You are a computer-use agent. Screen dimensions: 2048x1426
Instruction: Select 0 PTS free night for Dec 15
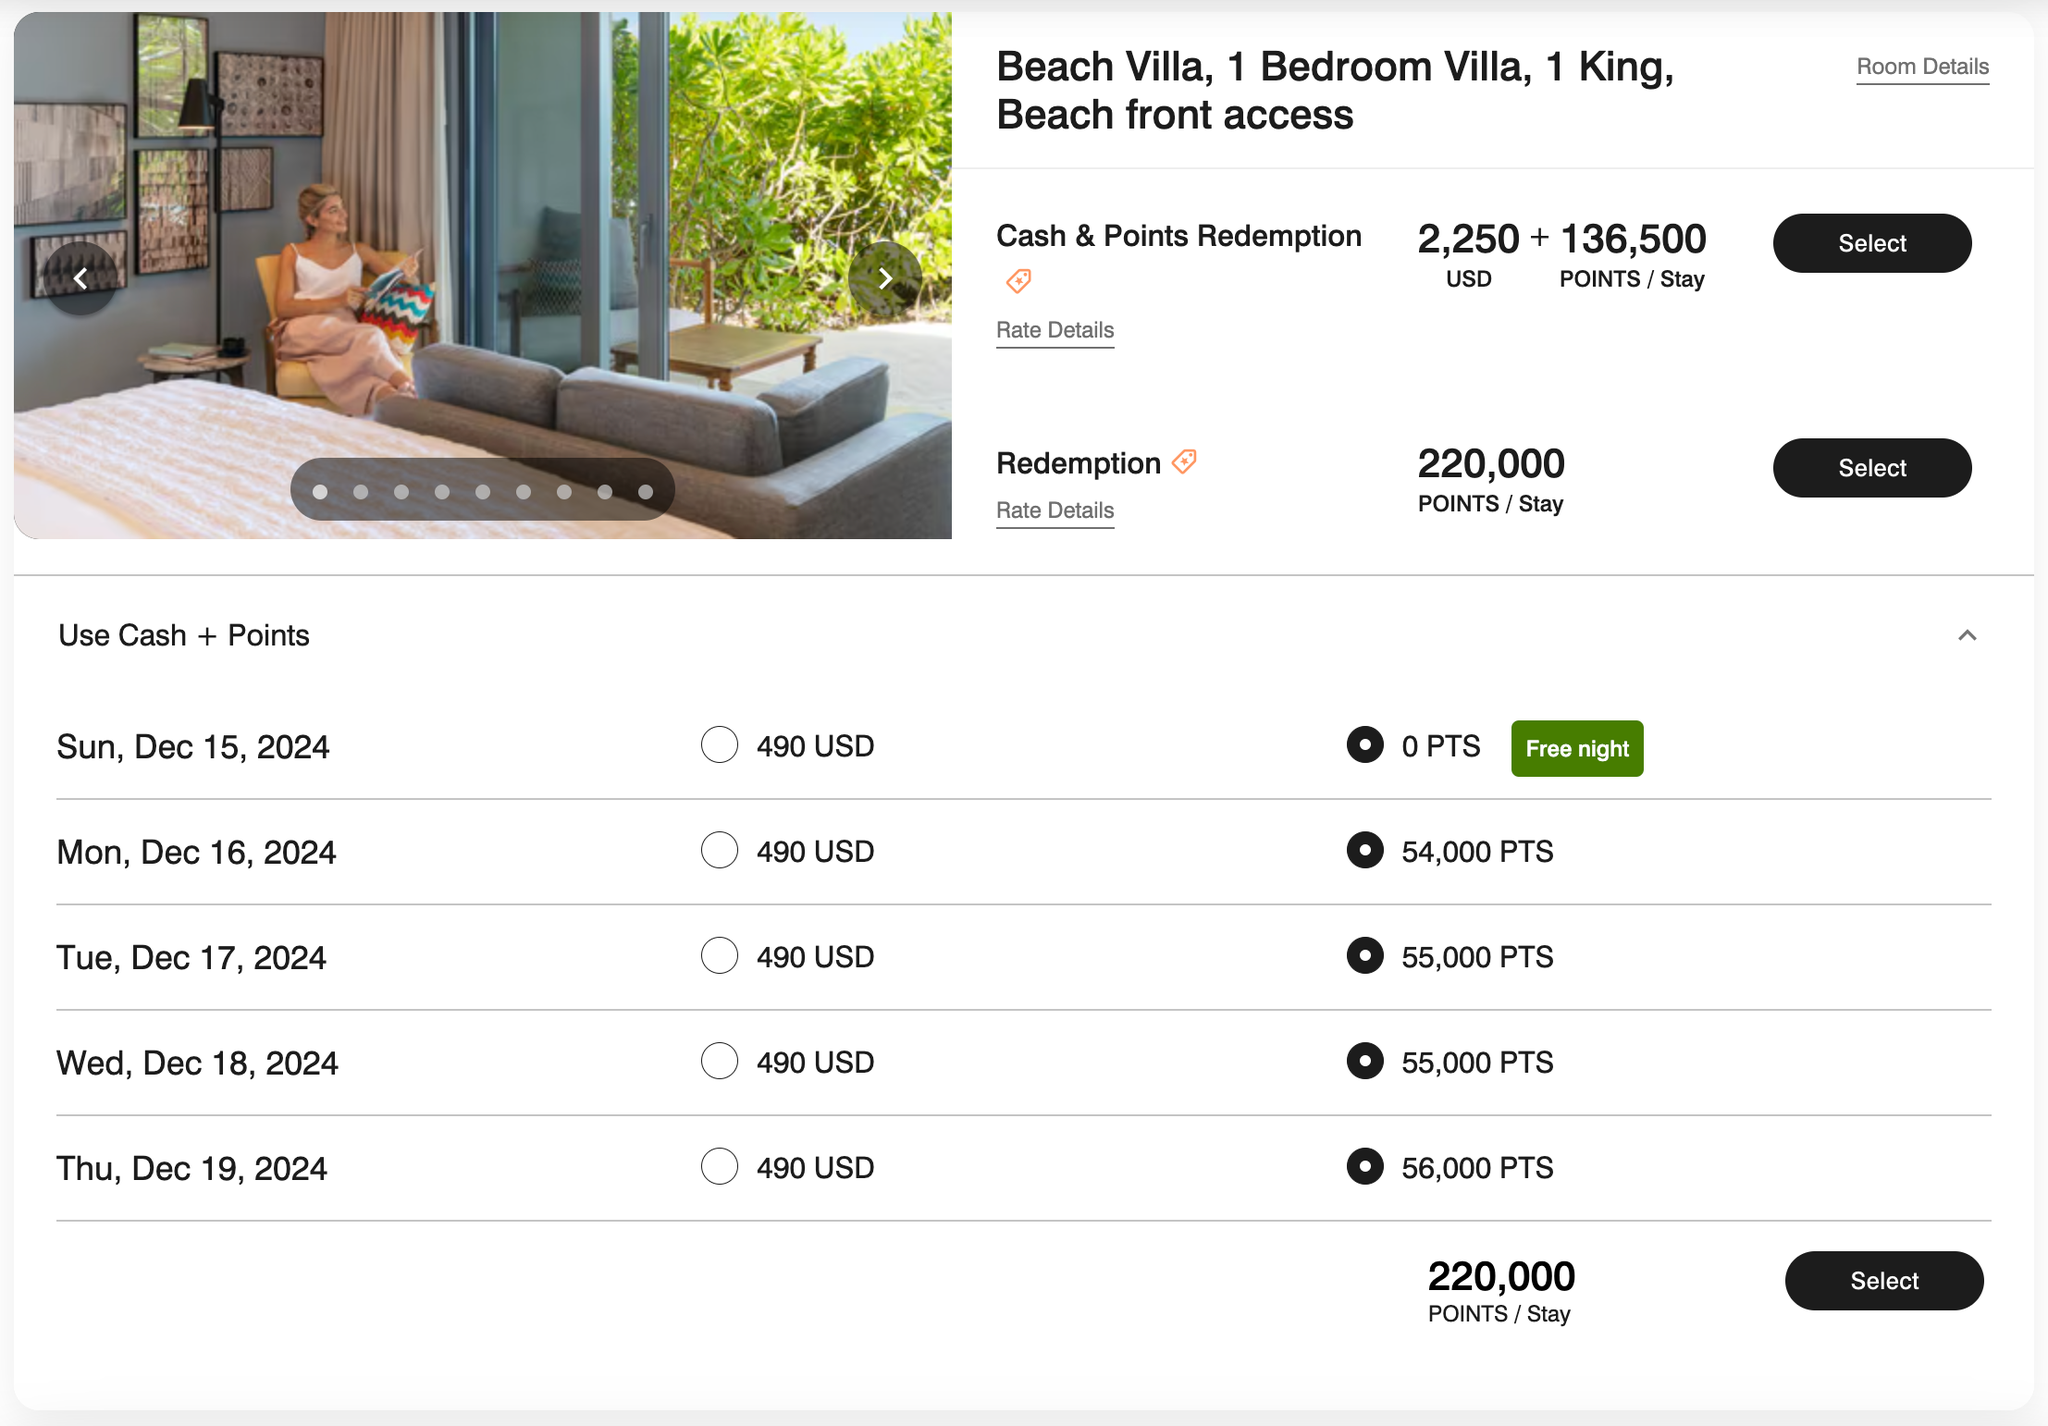point(1365,745)
